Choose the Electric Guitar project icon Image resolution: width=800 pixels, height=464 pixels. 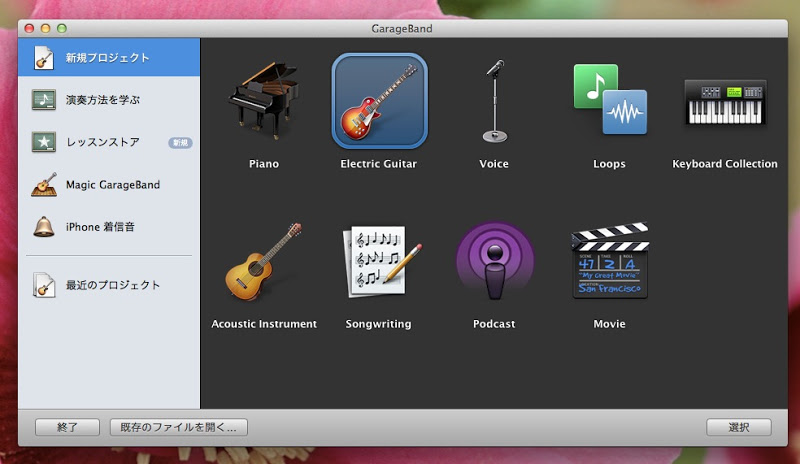[x=379, y=101]
